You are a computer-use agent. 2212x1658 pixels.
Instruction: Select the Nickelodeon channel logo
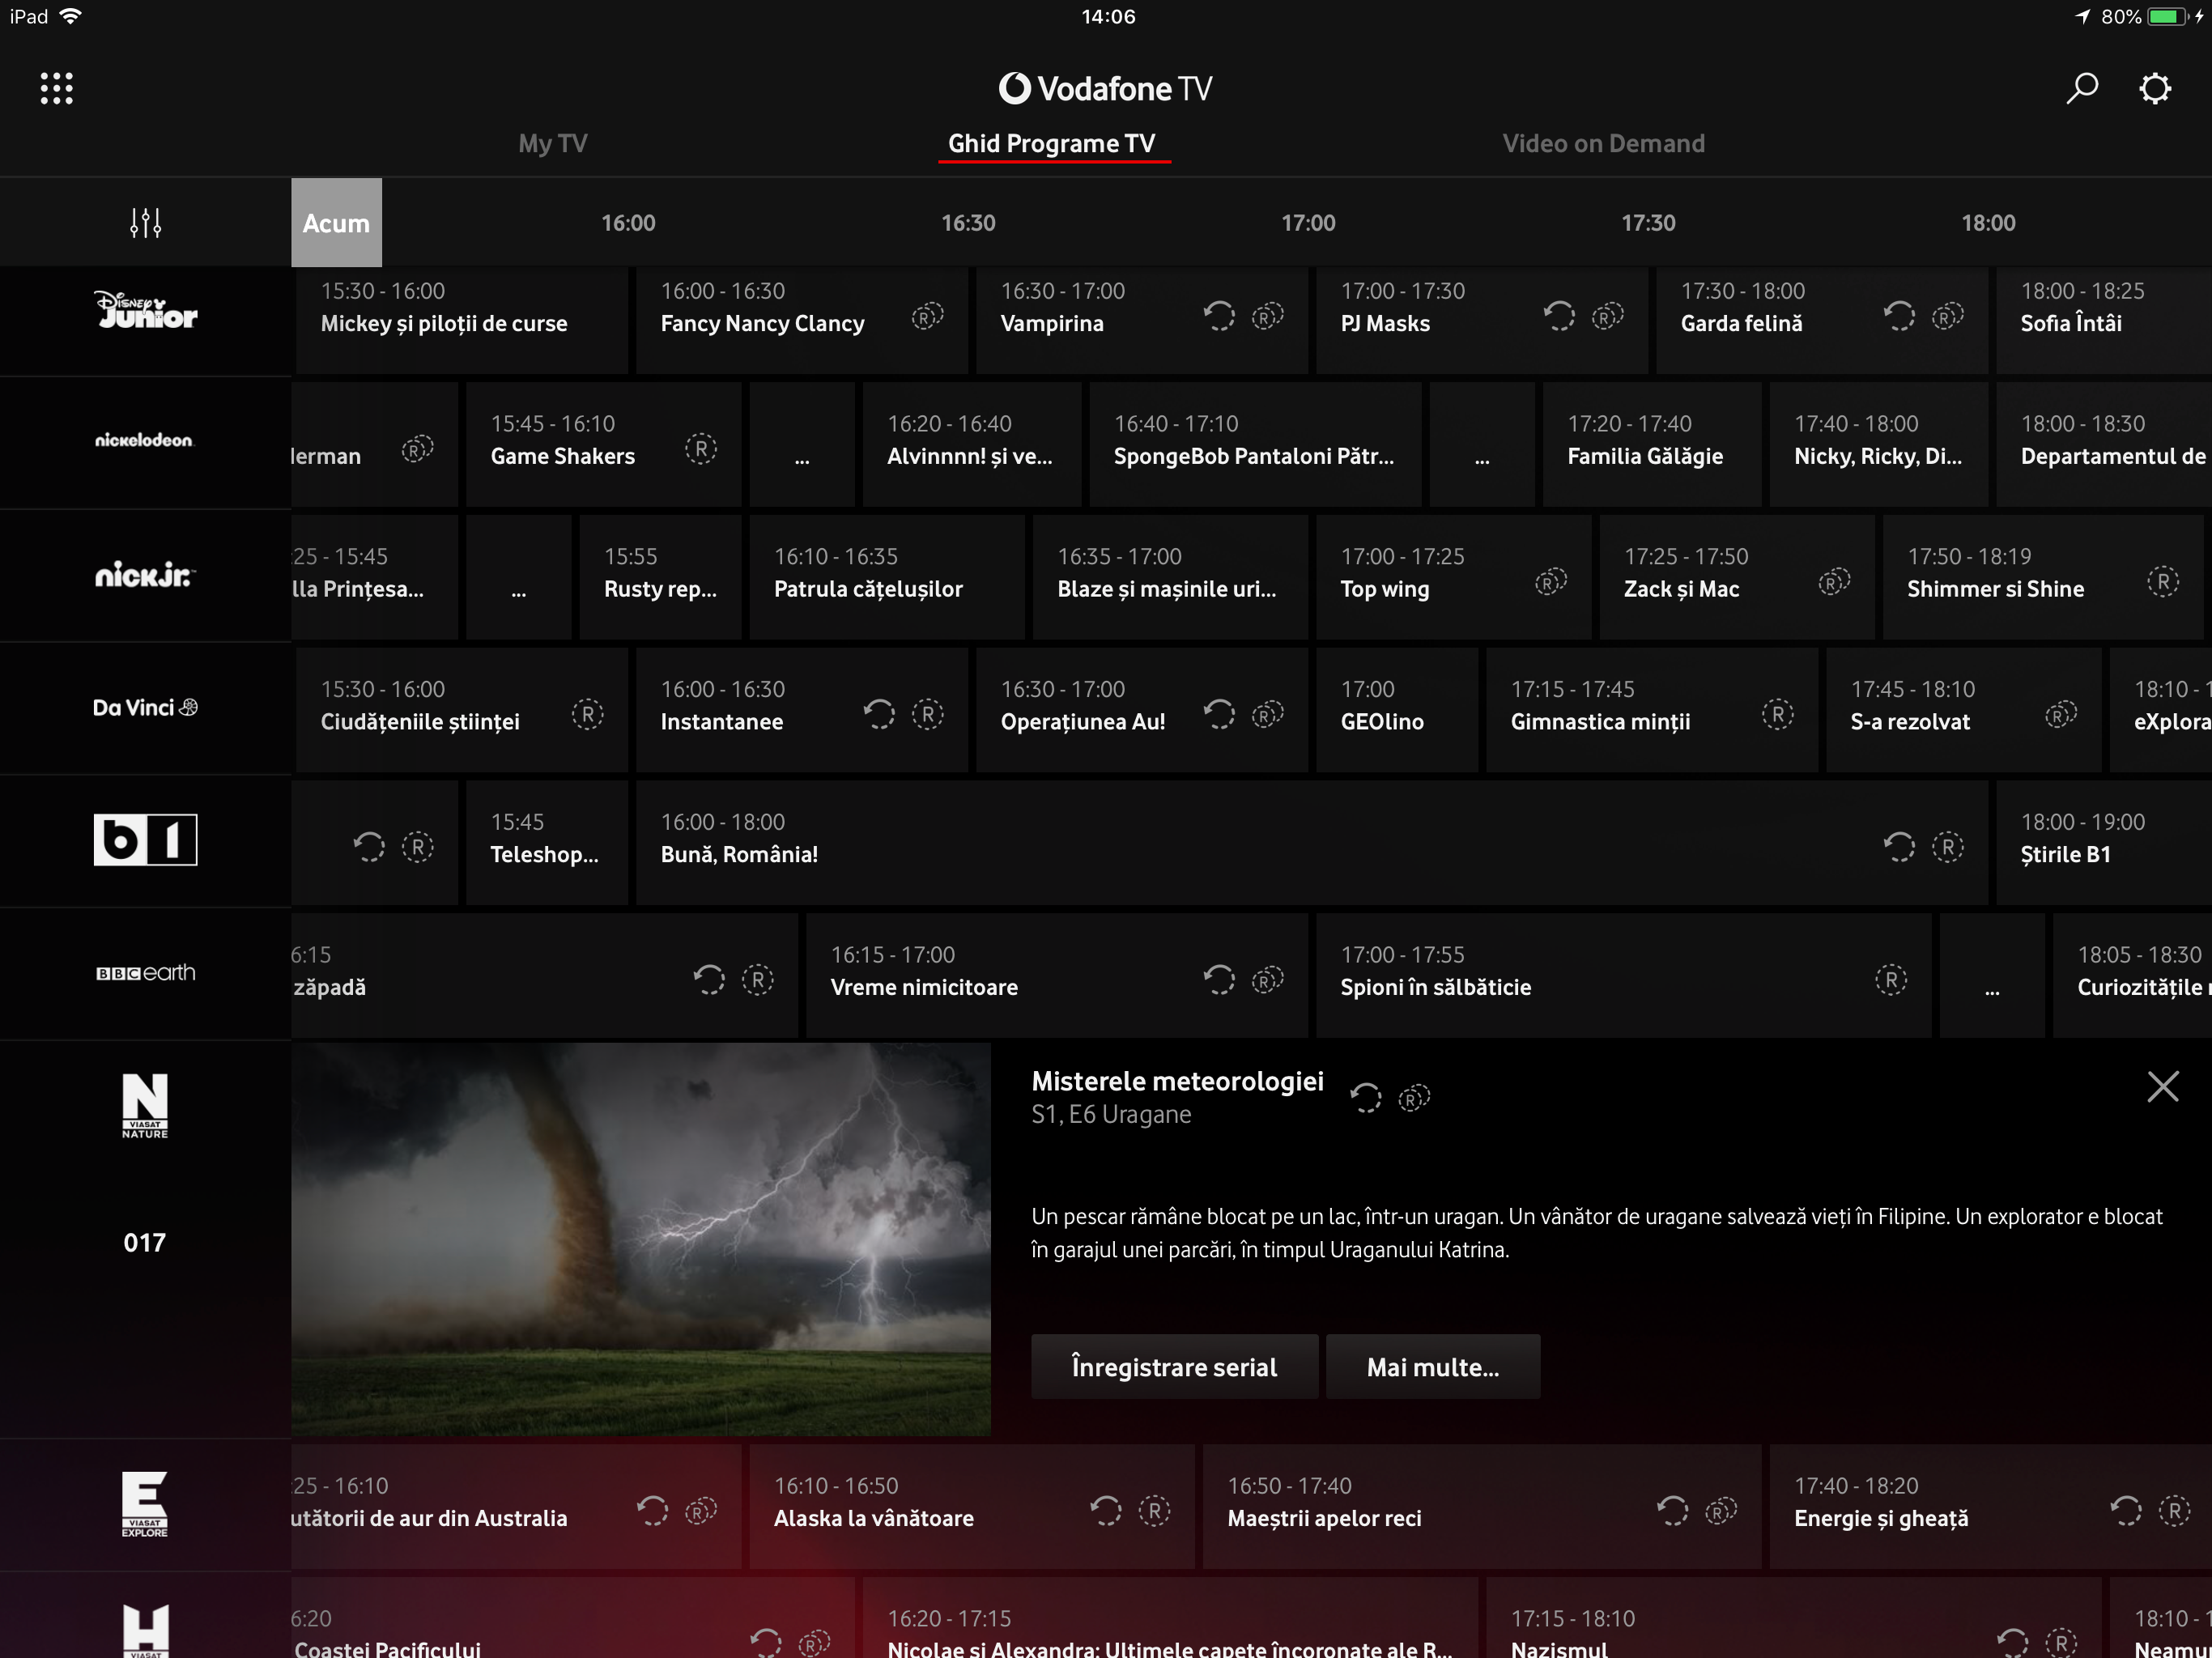[144, 440]
